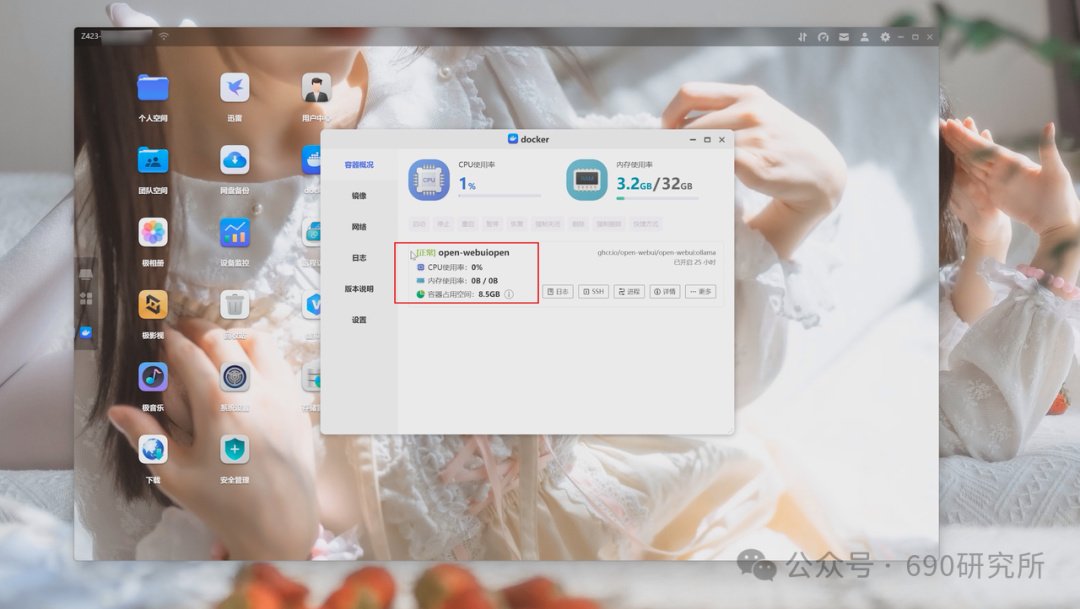Viewport: 1080px width, 609px height.
Task: Click the container 内存使用率 0B / 0B text
Action: pos(462,280)
